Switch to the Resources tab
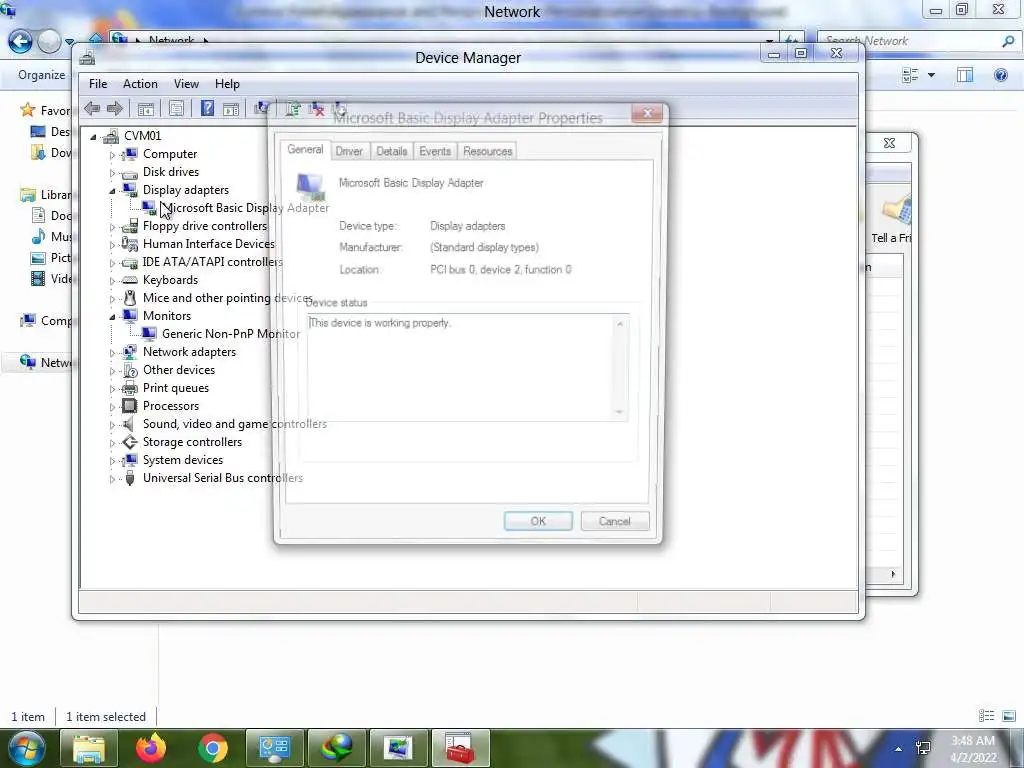Image resolution: width=1024 pixels, height=768 pixels. 488,151
